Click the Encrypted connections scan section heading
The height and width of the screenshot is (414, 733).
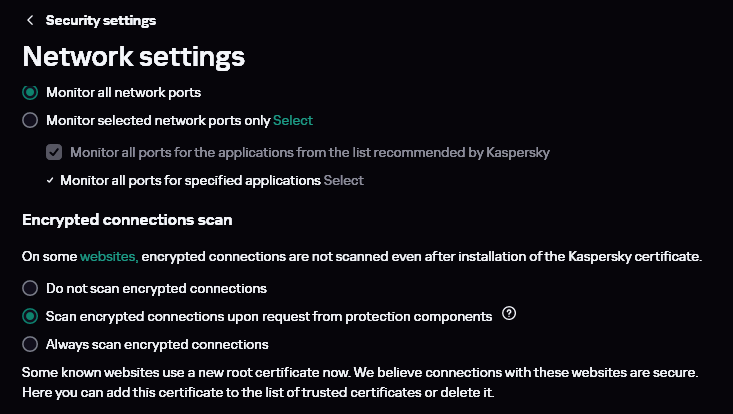[127, 218]
